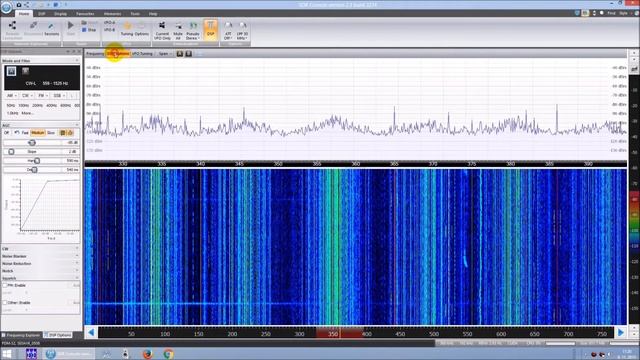Click the first dark square icon after Span
Screen dimensions: 640x360
click(x=180, y=53)
